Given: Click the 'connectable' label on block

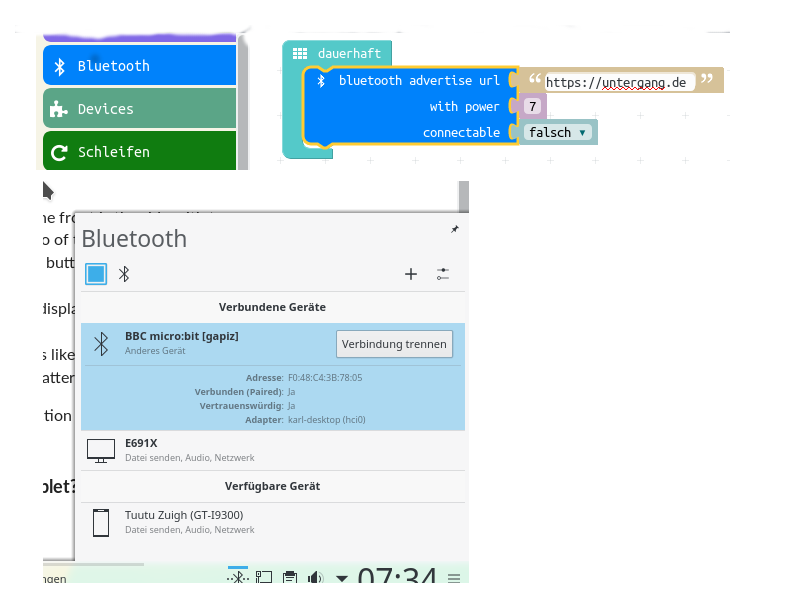Looking at the screenshot, I should coord(461,133).
